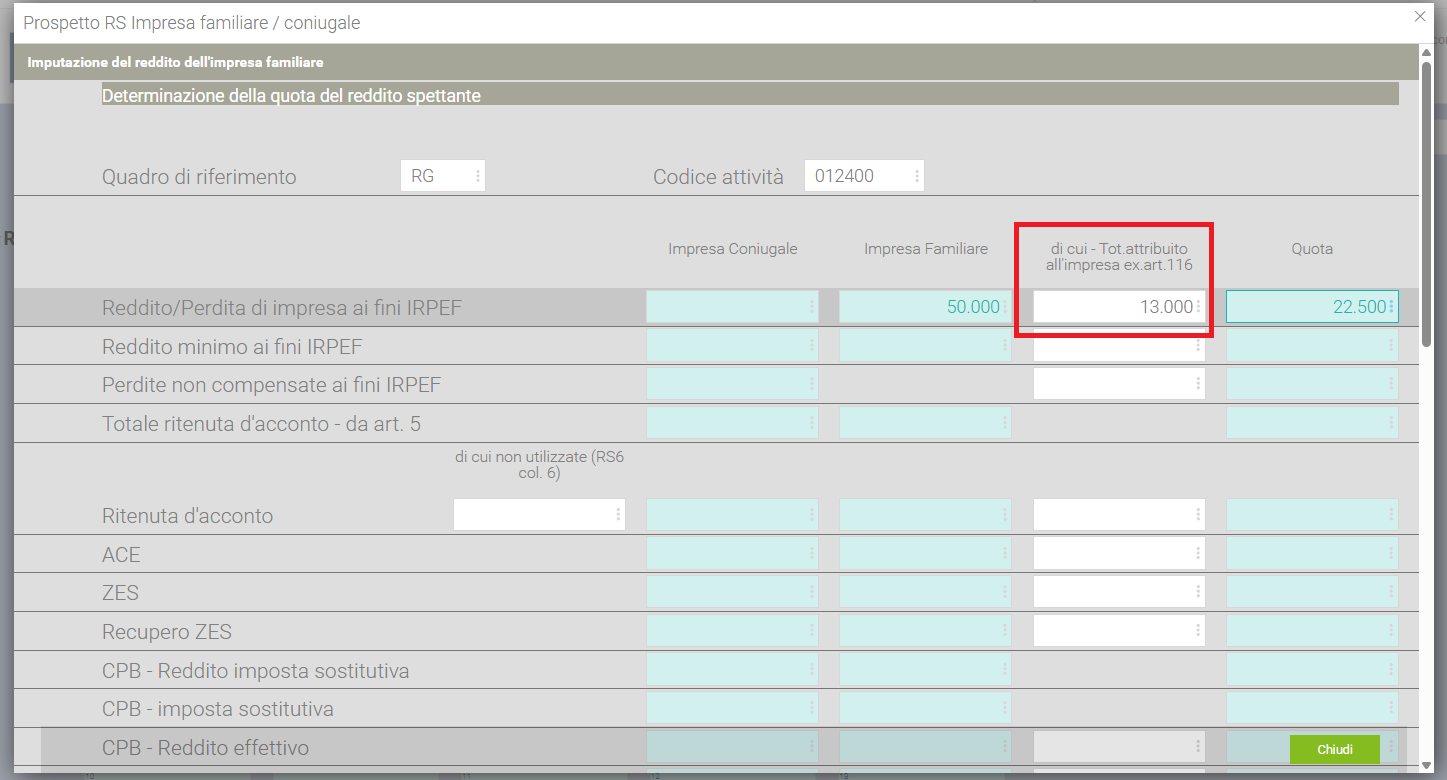Image resolution: width=1447 pixels, height=780 pixels.
Task: Open the Quadro di riferimento RG field
Action: 443,176
